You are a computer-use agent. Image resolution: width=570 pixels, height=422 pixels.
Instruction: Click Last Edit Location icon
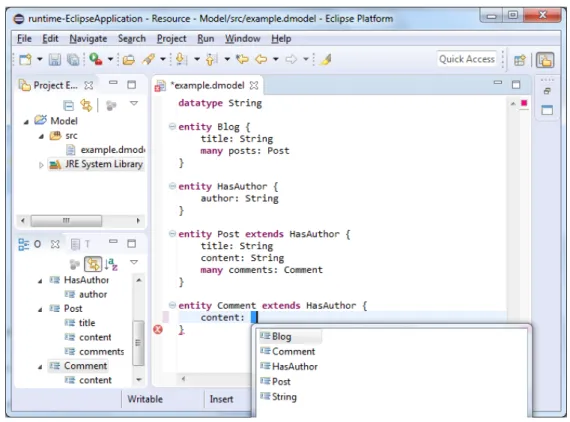point(242,59)
